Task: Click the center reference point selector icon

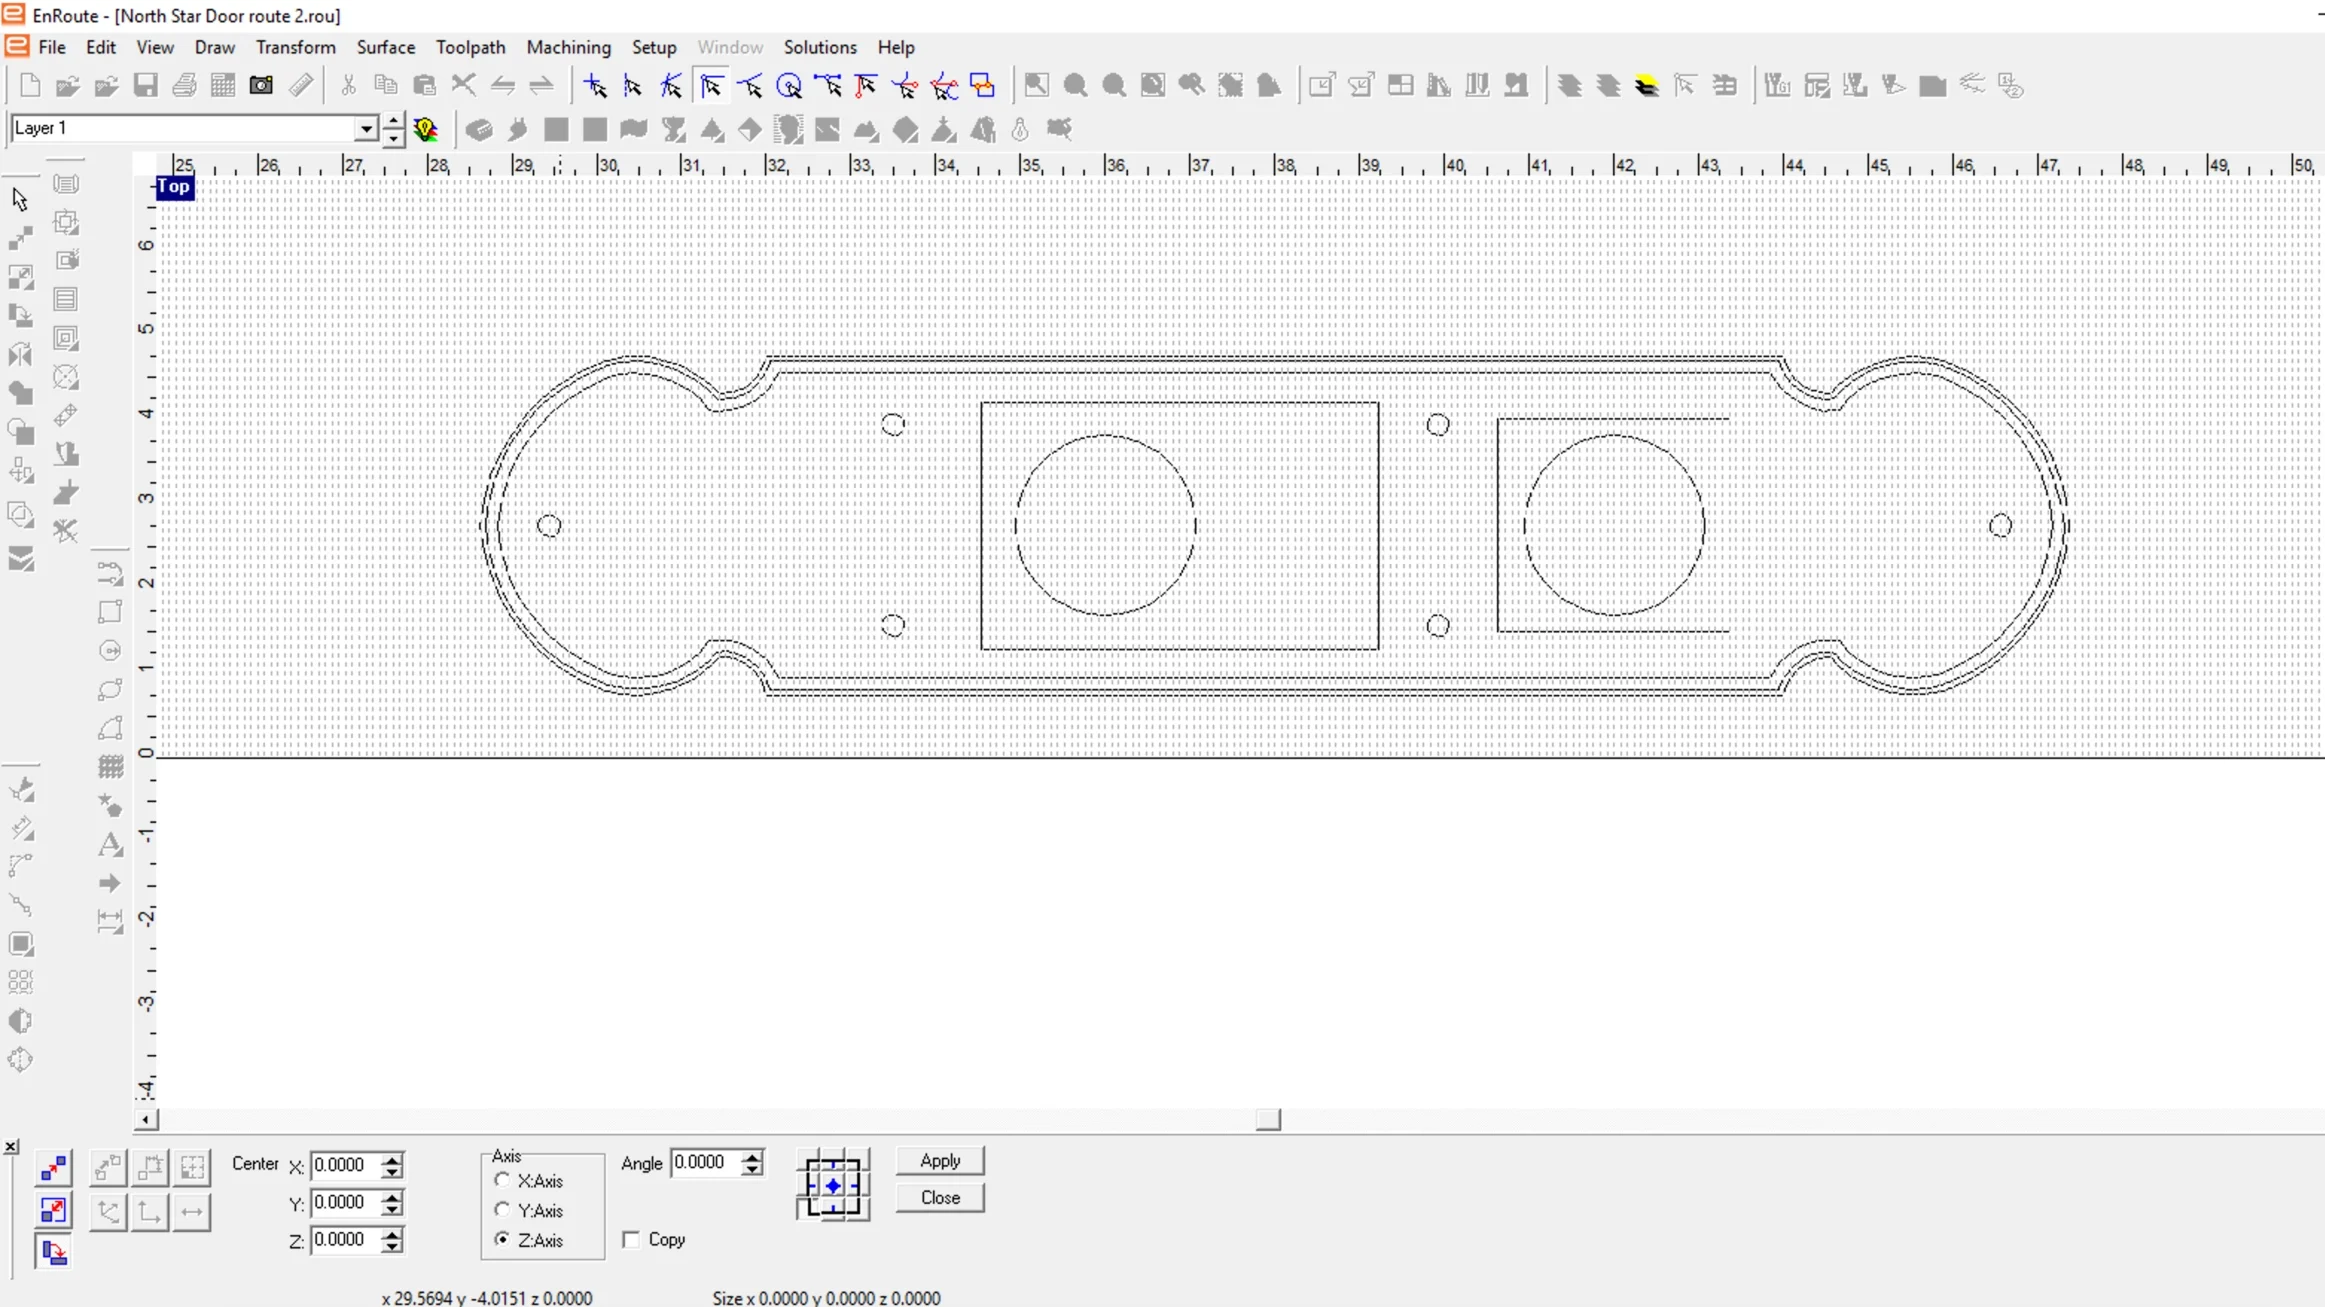Action: tap(833, 1185)
